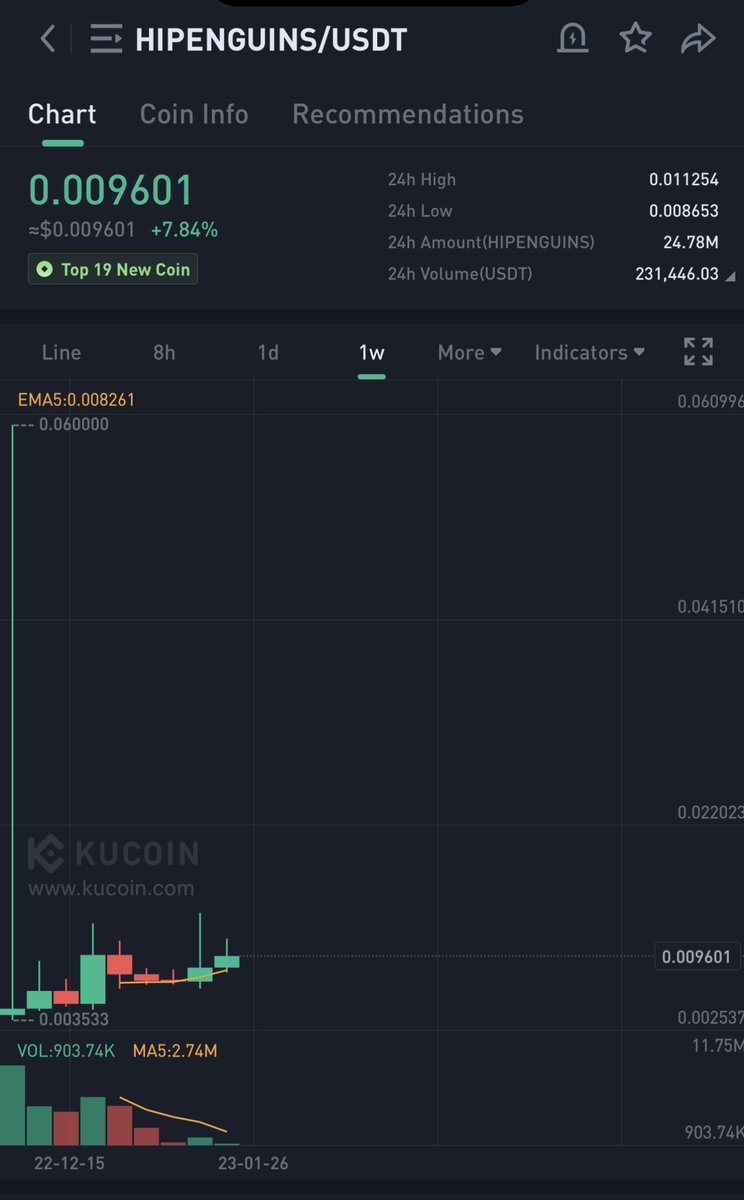Tap the MA5:2.74M label
The height and width of the screenshot is (1200, 744).
click(x=175, y=1051)
